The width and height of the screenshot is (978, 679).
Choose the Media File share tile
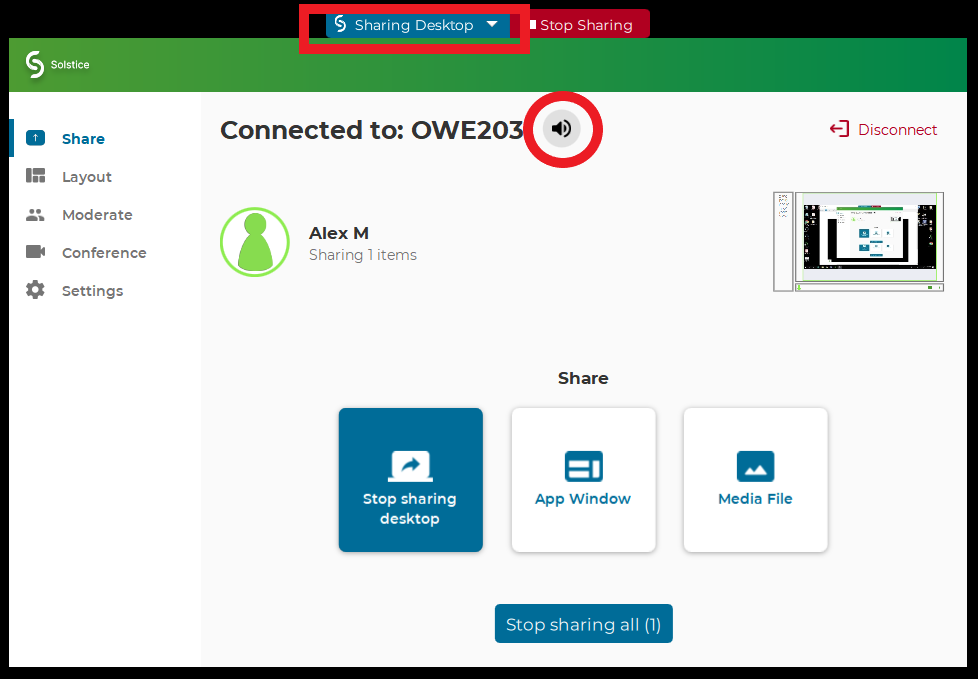(755, 480)
